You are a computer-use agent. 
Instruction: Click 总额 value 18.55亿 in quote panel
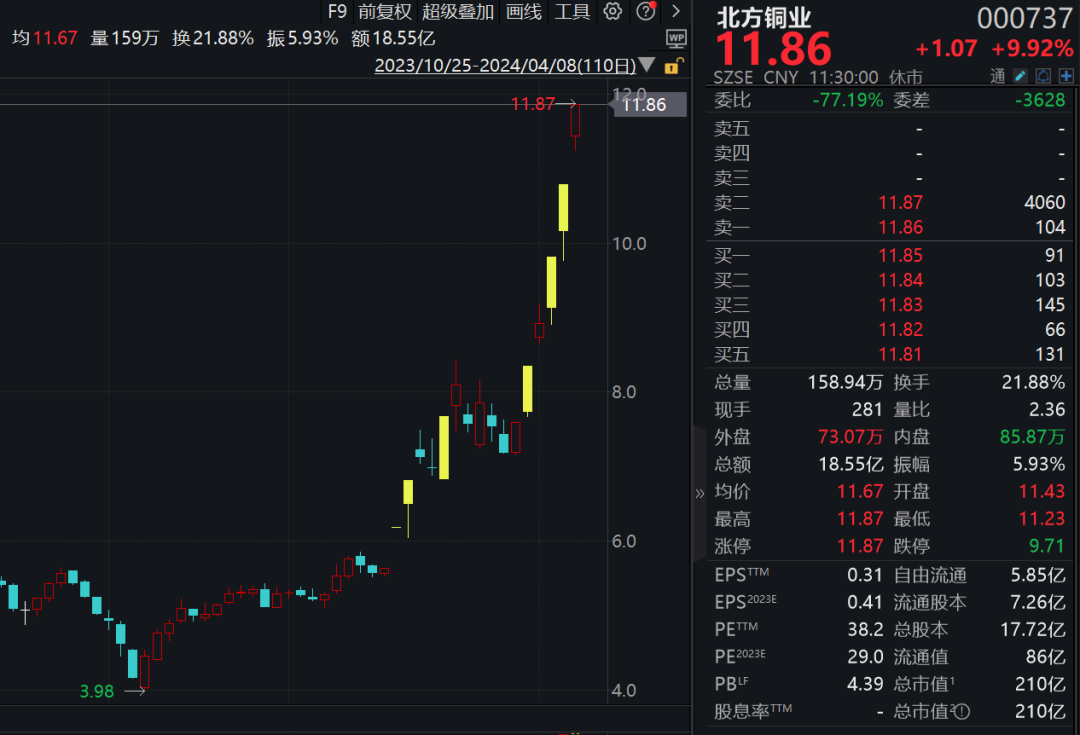[x=851, y=464]
